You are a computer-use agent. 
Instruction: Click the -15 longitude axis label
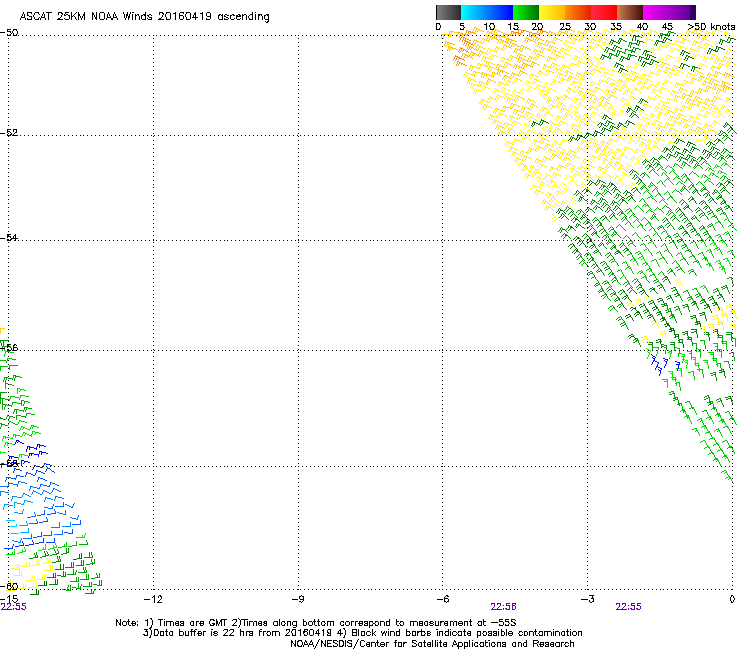point(9,599)
